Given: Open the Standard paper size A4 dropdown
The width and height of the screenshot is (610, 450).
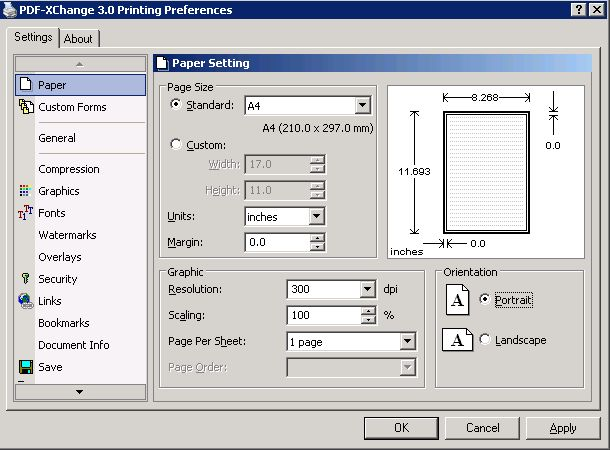Looking at the screenshot, I should pyautogui.click(x=362, y=105).
